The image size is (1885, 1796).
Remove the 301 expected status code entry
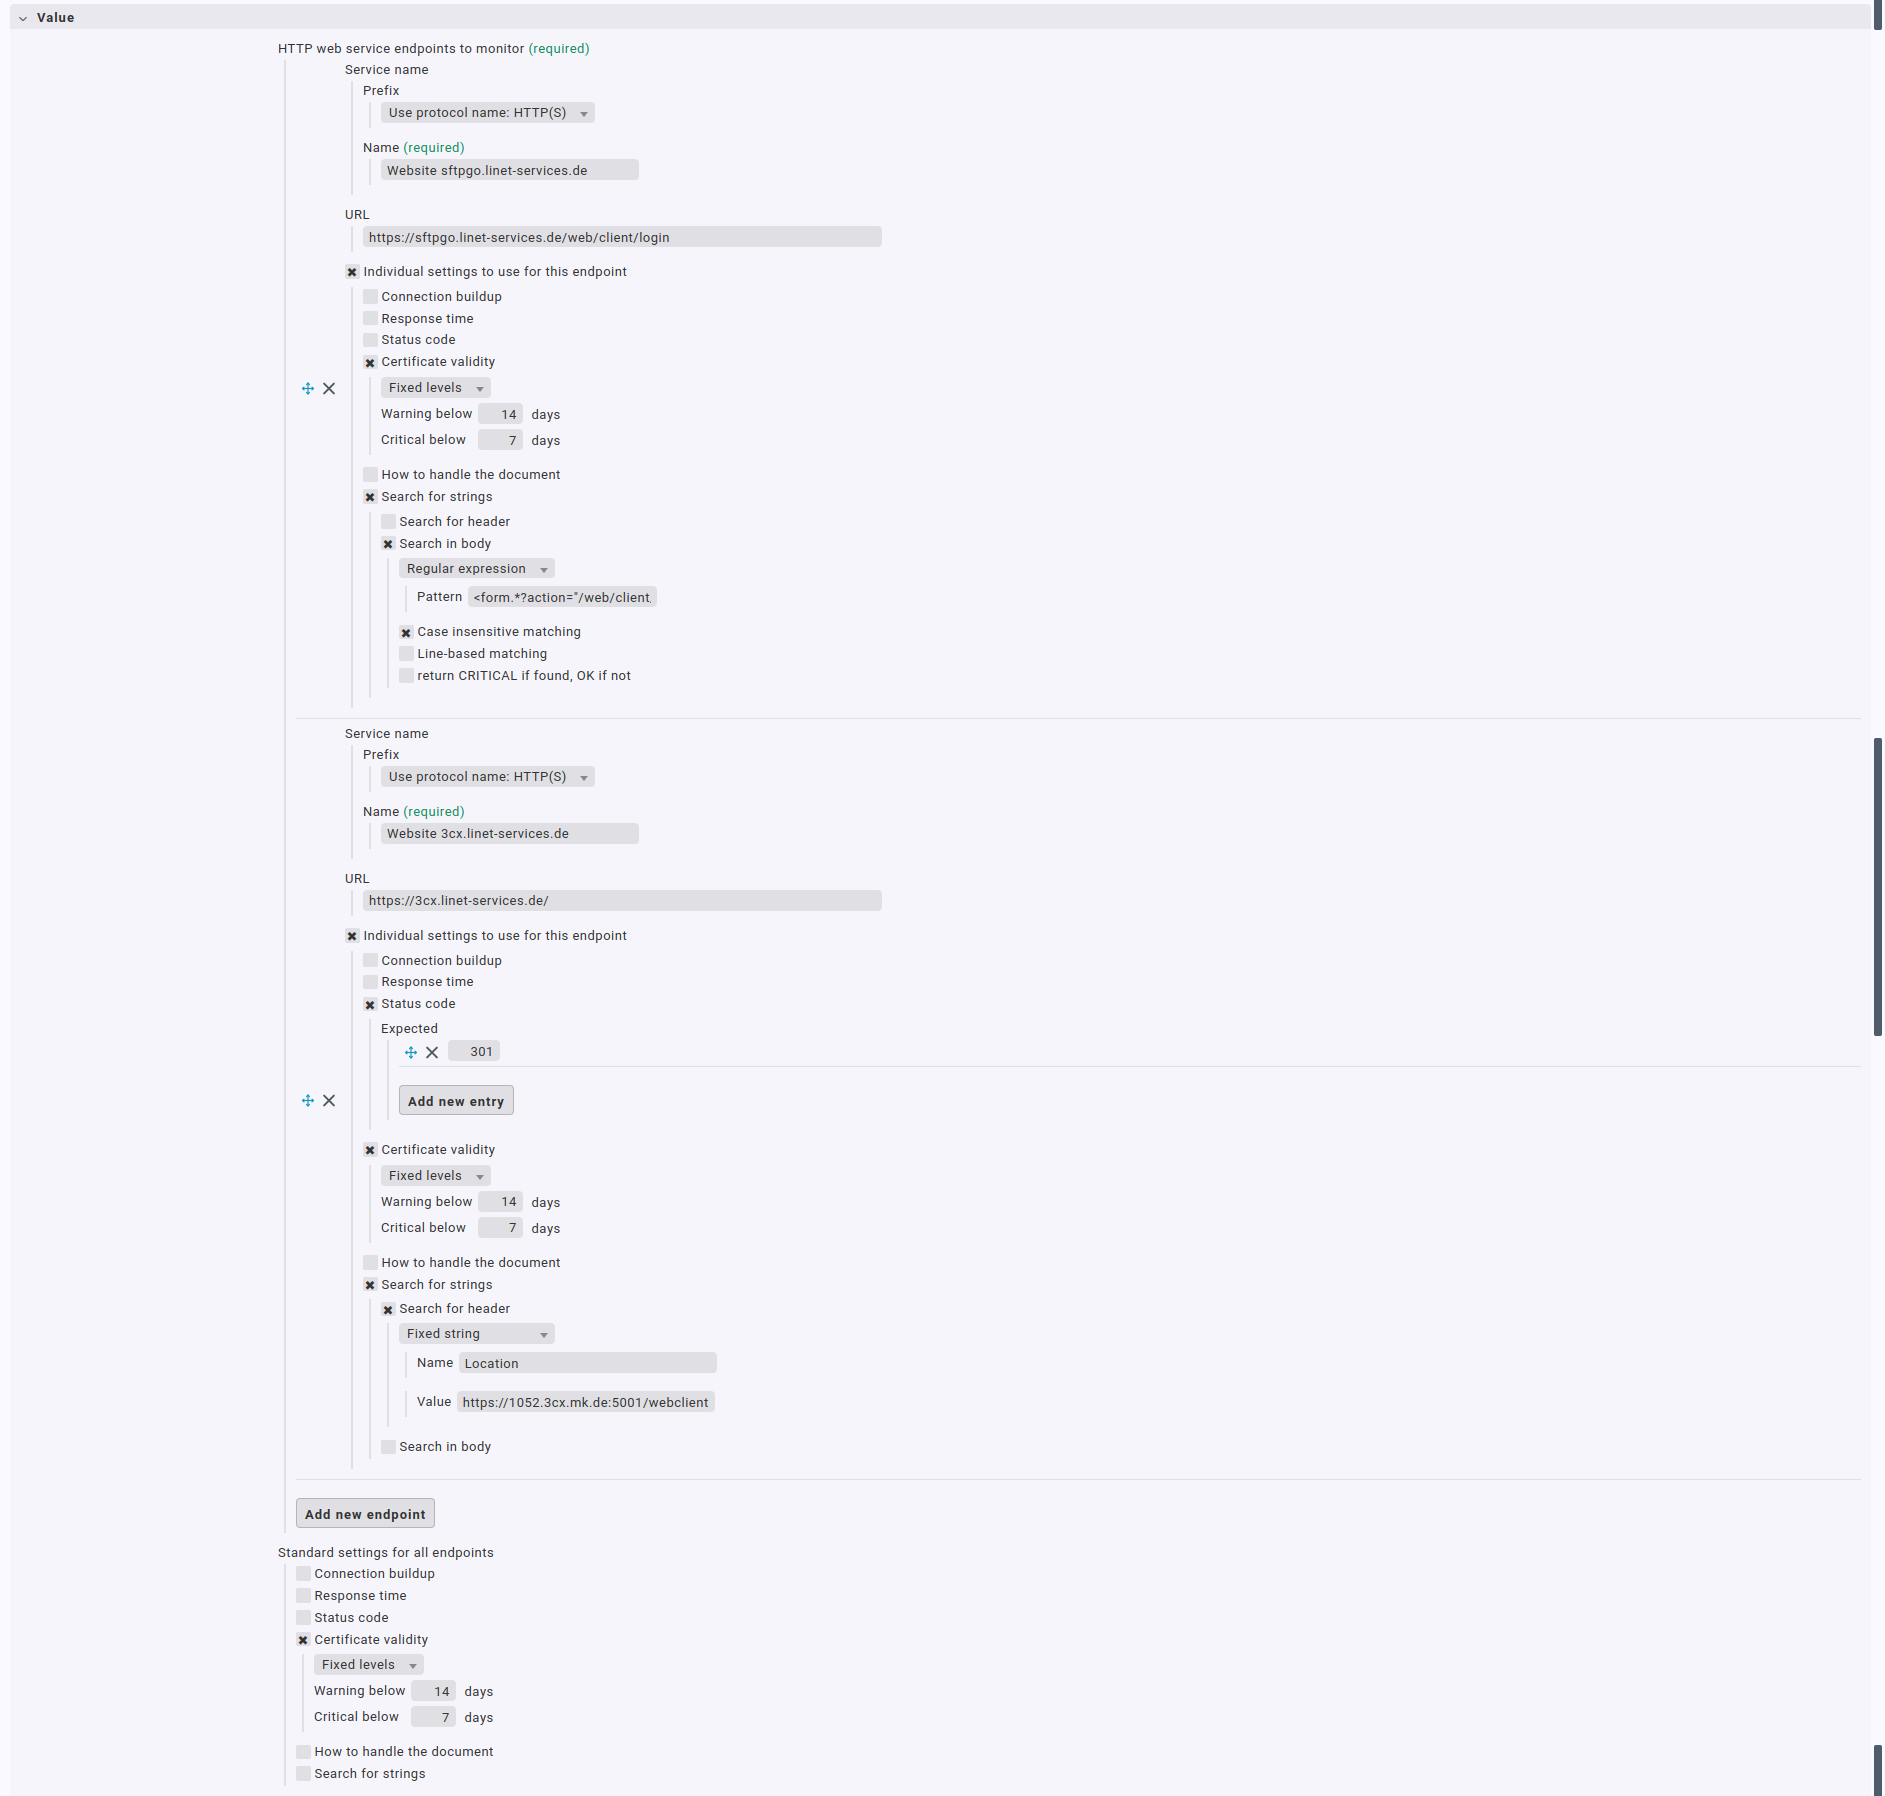(x=431, y=1052)
